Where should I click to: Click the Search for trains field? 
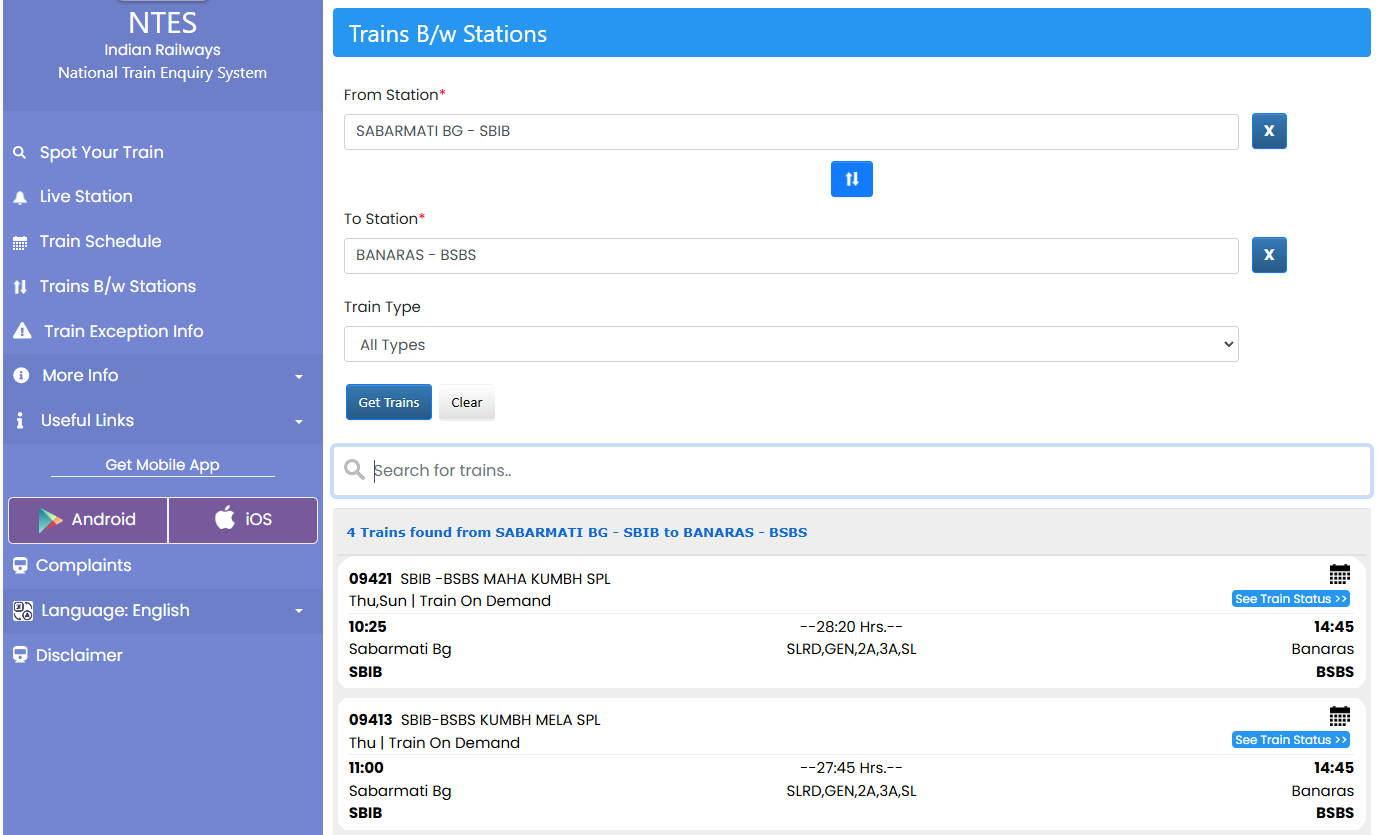(x=852, y=471)
